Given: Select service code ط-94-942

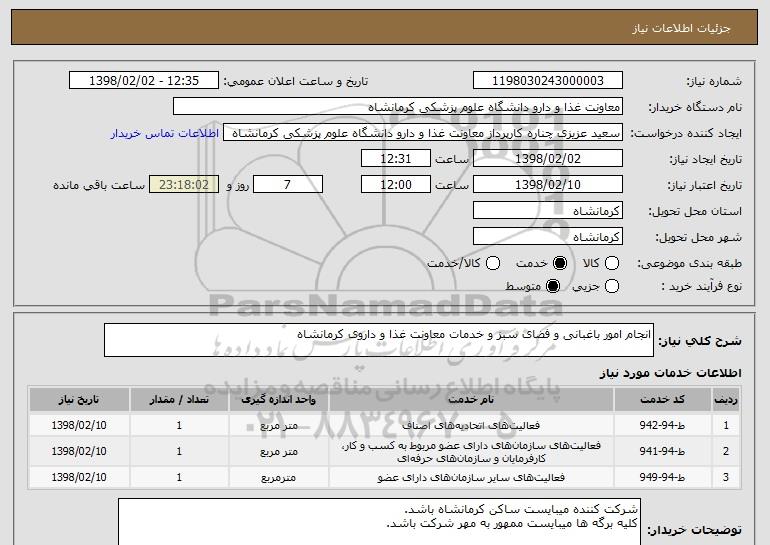Looking at the screenshot, I should click(x=662, y=426).
